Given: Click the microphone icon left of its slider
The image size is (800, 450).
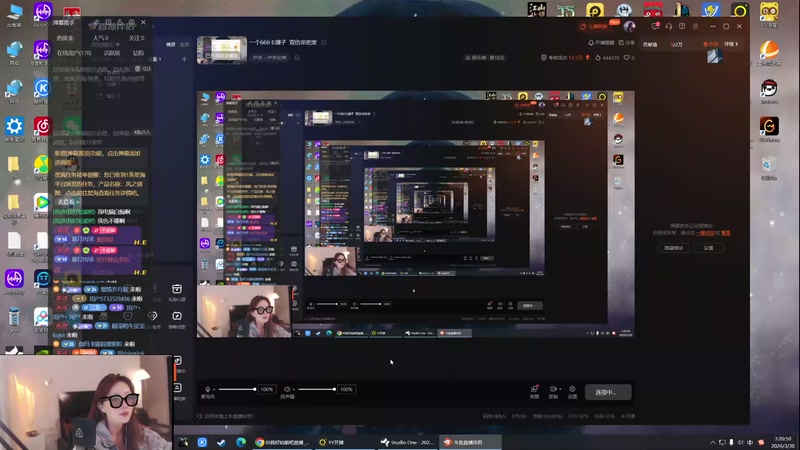Looking at the screenshot, I should pos(208,389).
